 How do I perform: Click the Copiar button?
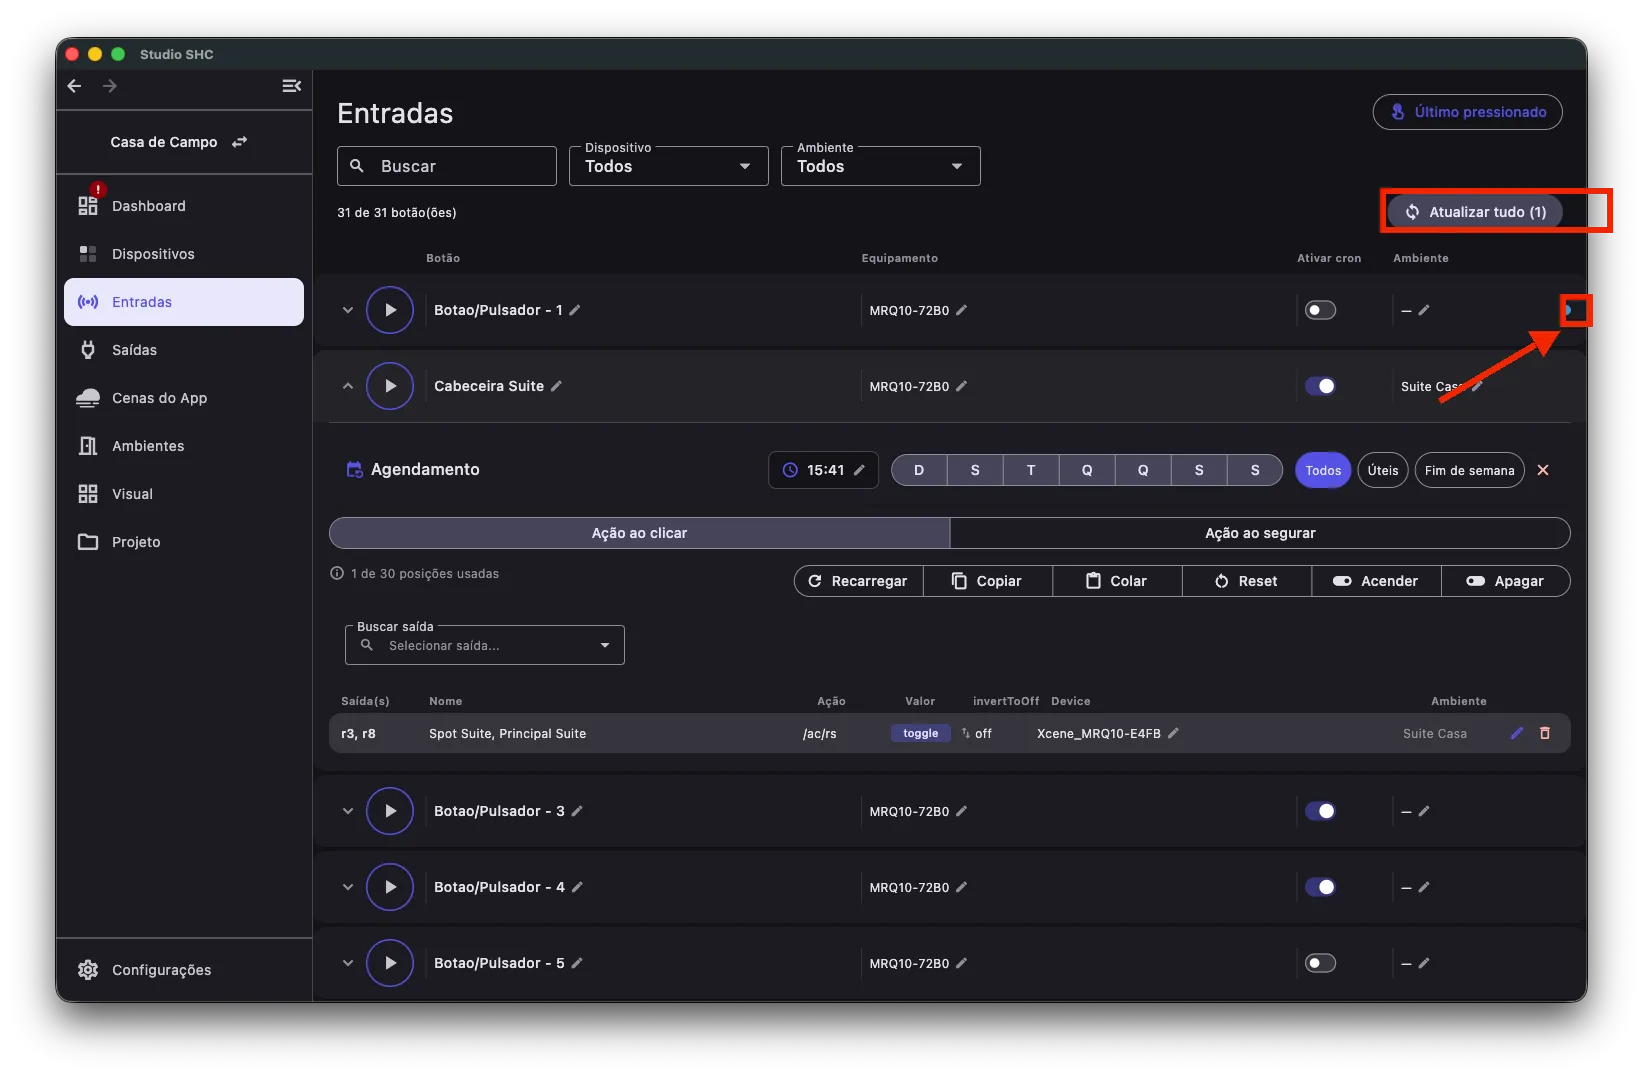[x=988, y=581]
